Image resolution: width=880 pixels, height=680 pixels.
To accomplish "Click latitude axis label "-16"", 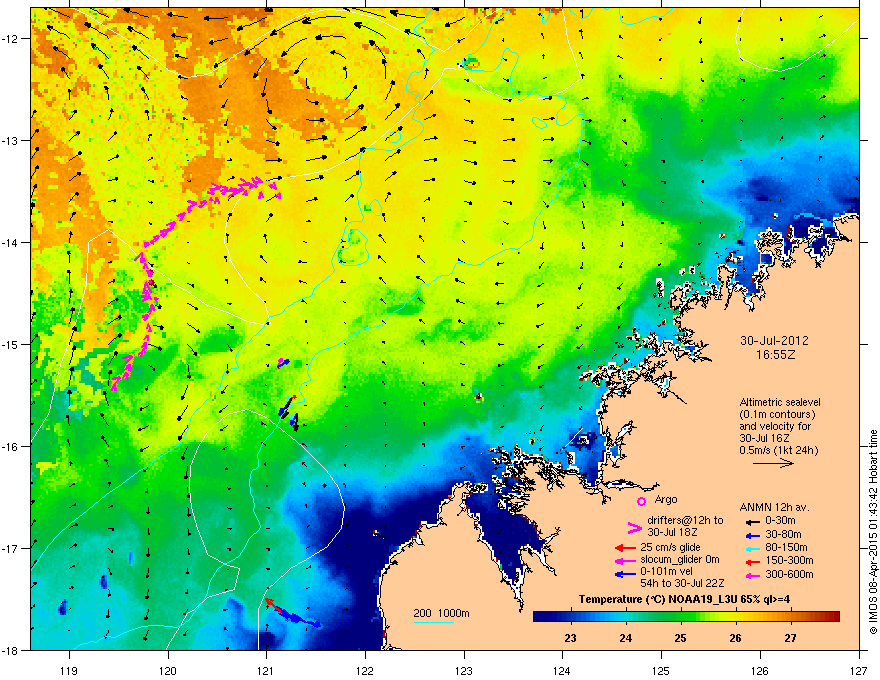I will 11,446.
